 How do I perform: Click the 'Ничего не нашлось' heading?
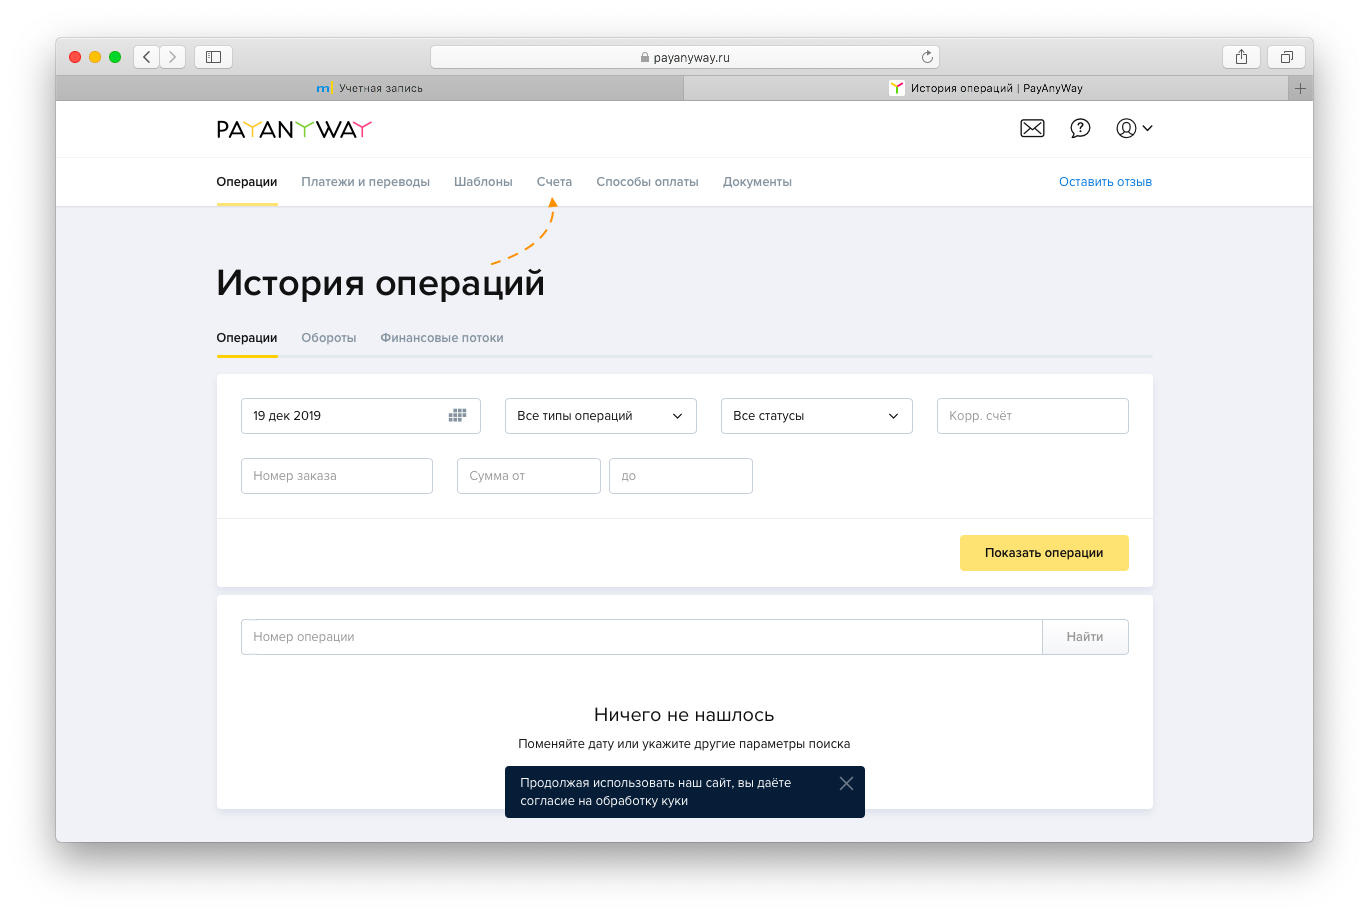(x=684, y=715)
